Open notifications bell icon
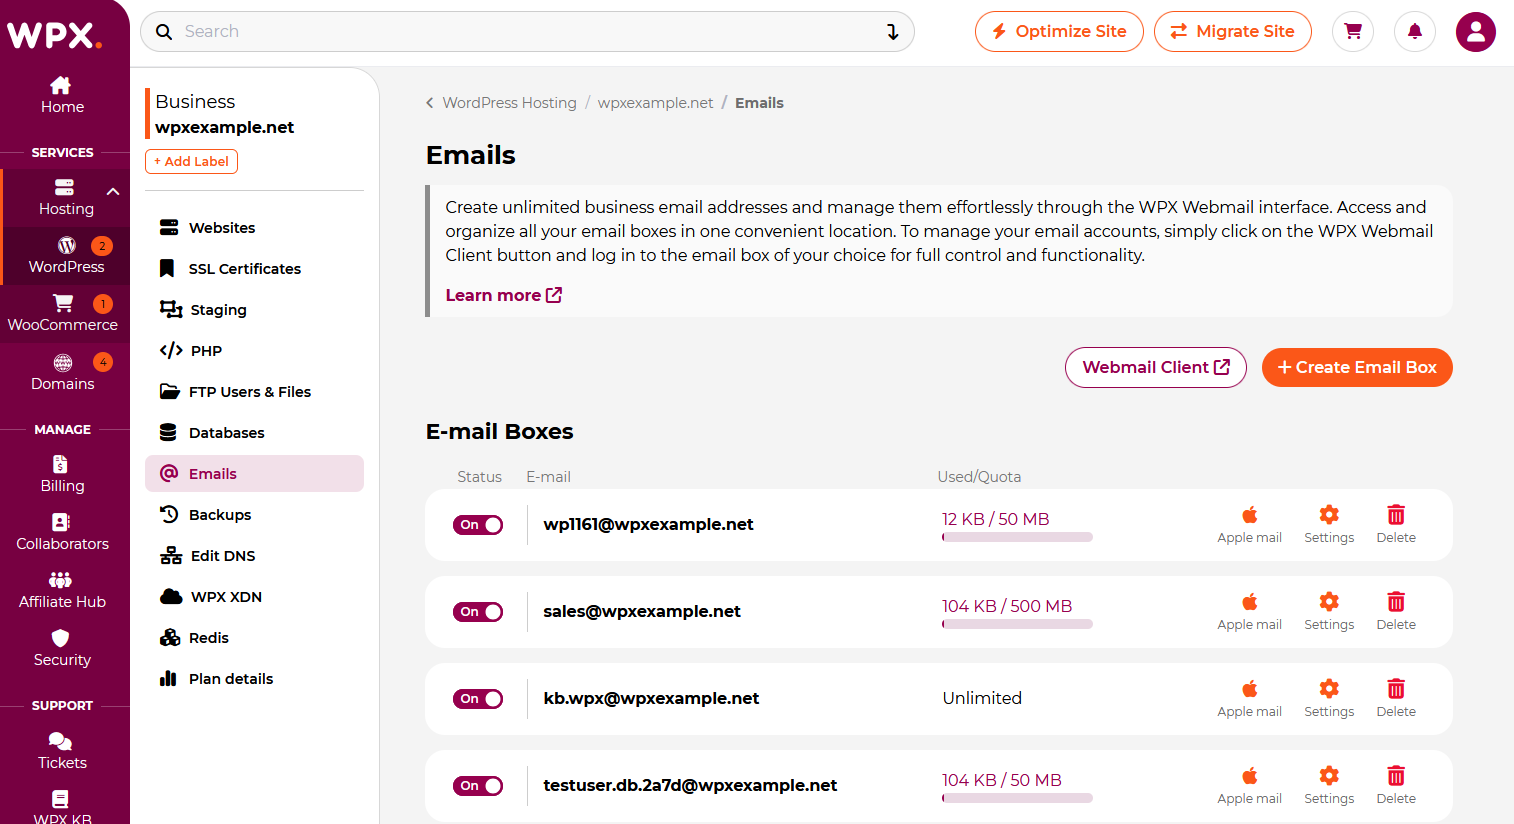Screen dimensions: 1514x824 (1415, 32)
